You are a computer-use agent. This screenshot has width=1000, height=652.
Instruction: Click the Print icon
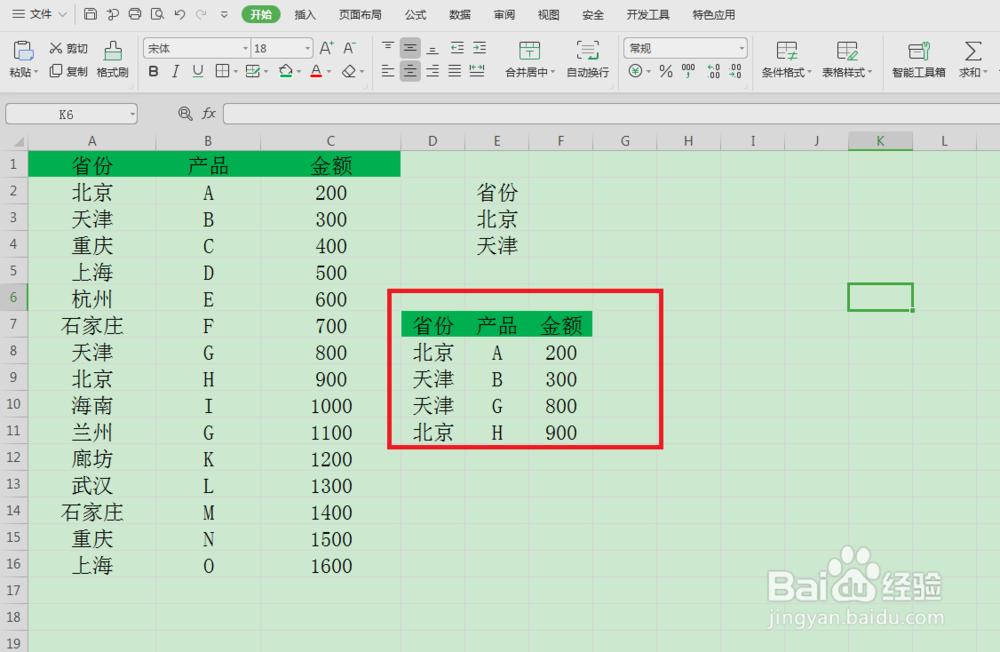(x=135, y=13)
